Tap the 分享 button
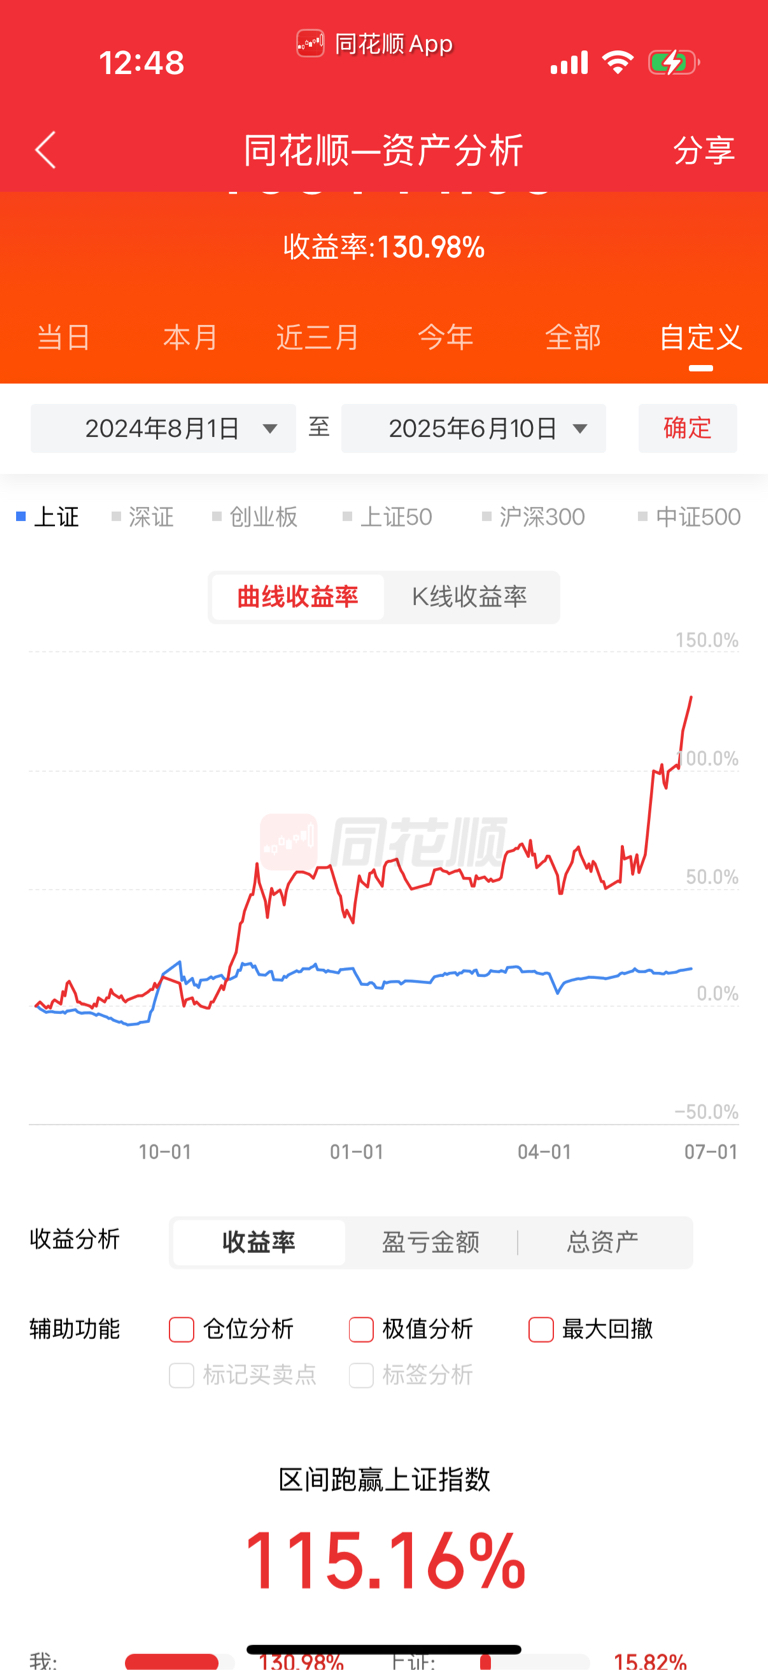The width and height of the screenshot is (768, 1670). (704, 151)
